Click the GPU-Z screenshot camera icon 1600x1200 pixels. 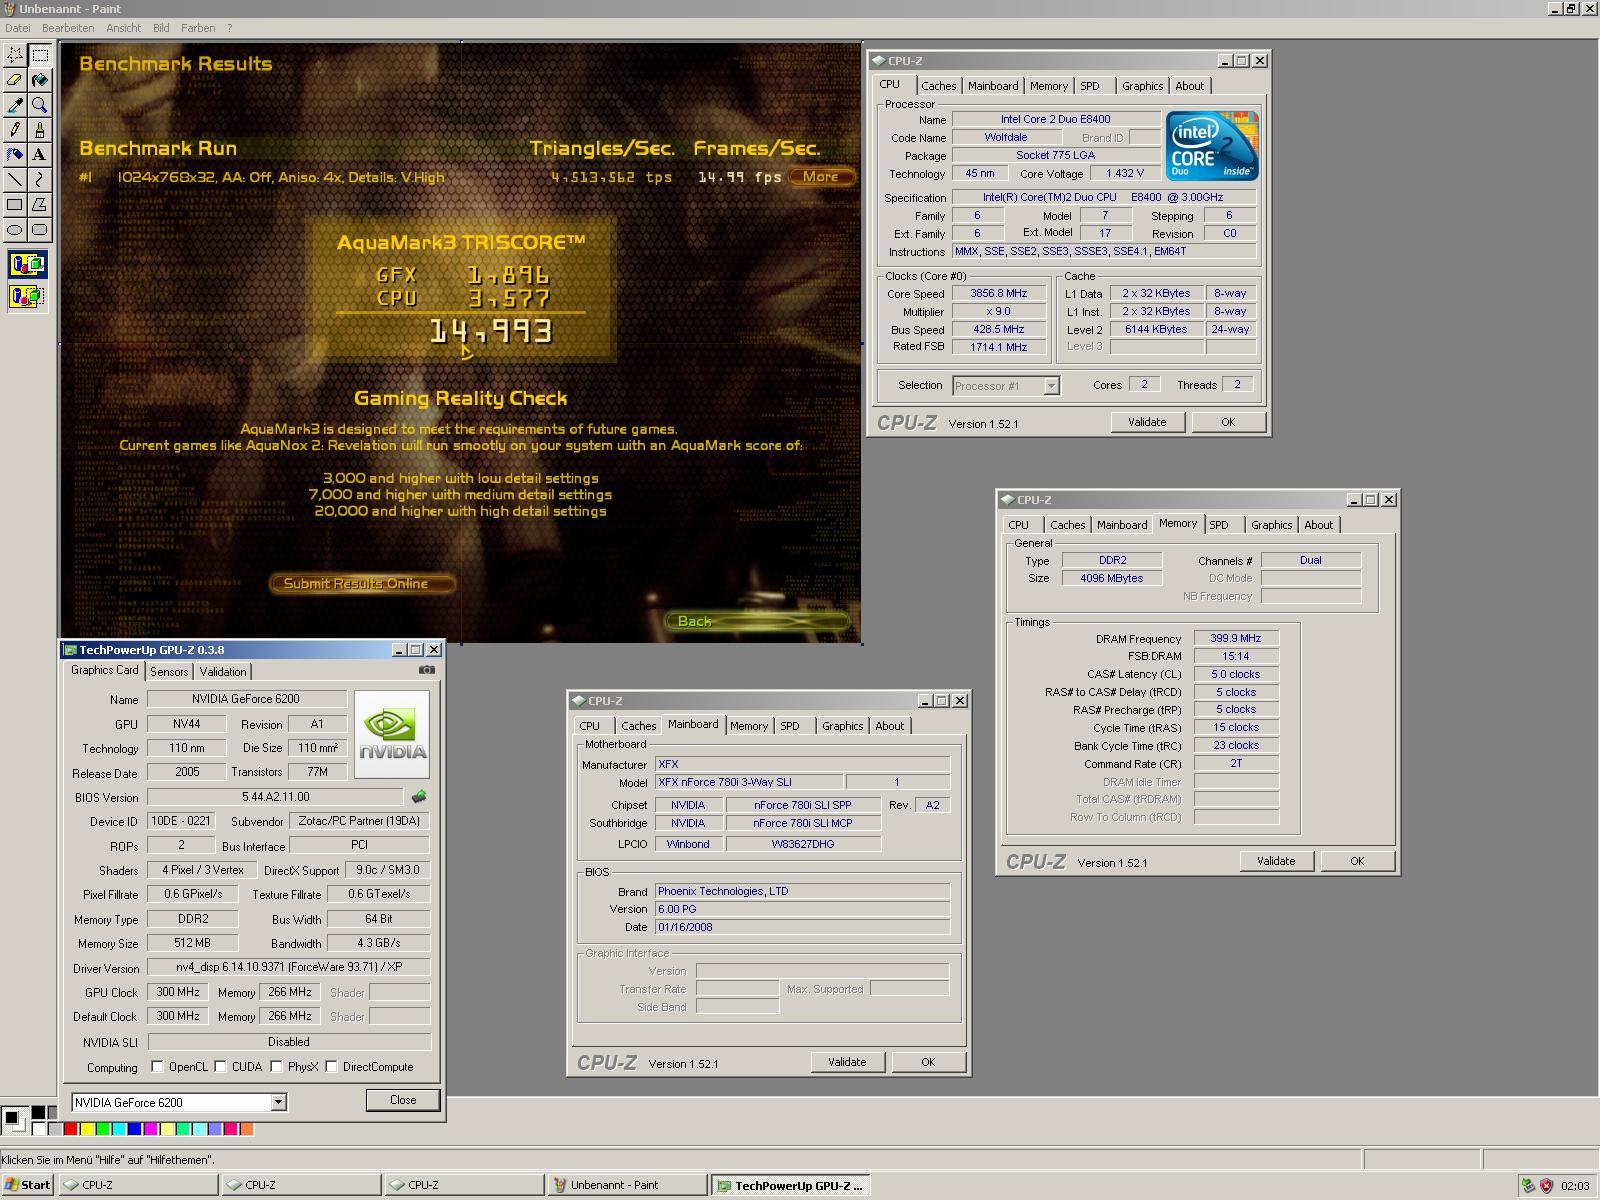[x=427, y=670]
